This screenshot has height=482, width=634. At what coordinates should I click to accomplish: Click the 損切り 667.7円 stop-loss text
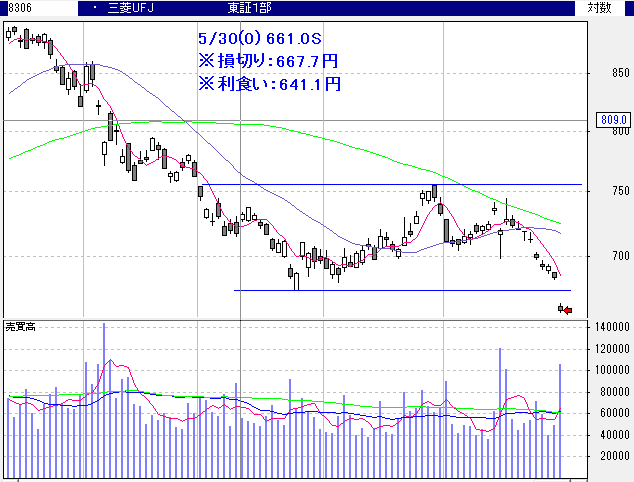[269, 61]
